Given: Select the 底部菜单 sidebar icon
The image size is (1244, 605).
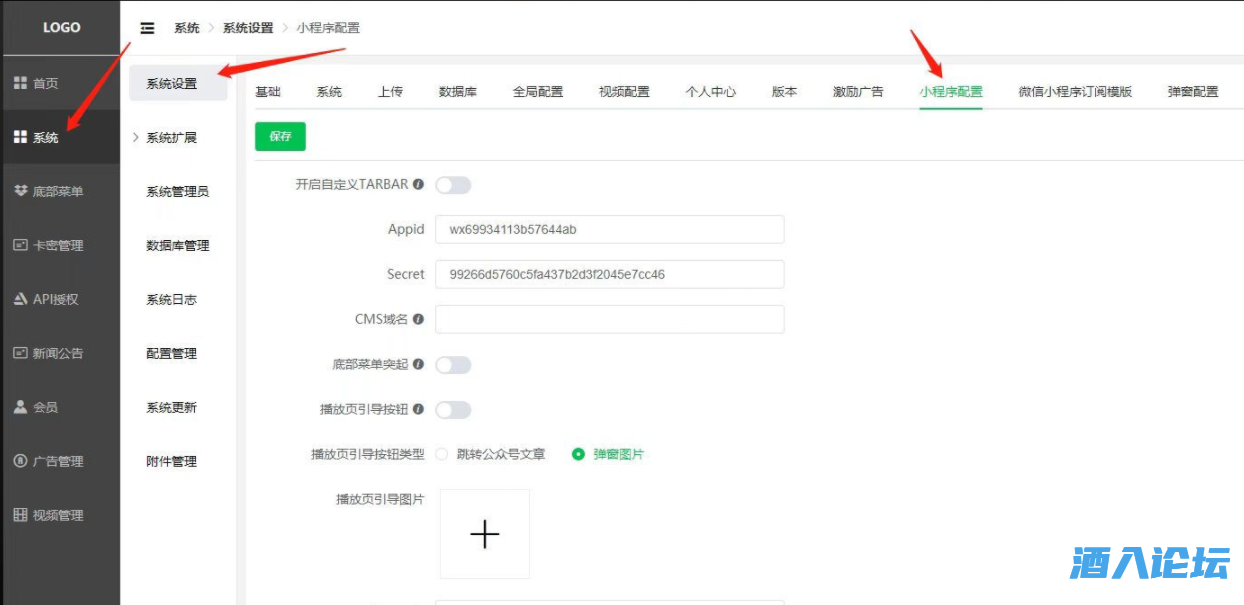Looking at the screenshot, I should tap(20, 191).
